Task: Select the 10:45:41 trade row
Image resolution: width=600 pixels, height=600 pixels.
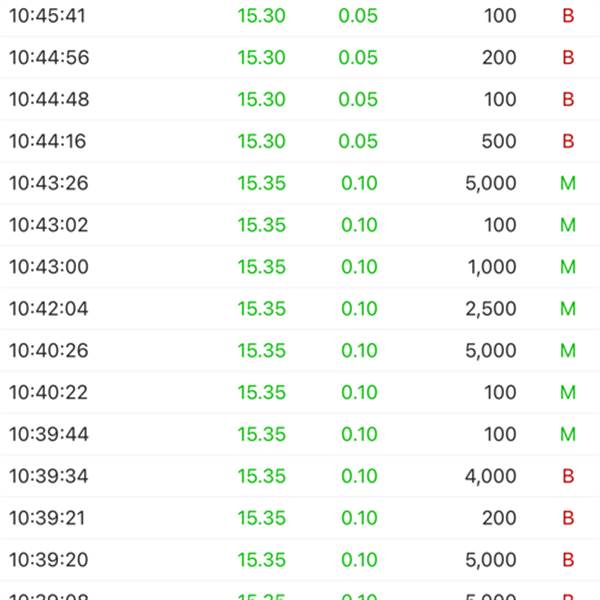Action: [x=300, y=16]
